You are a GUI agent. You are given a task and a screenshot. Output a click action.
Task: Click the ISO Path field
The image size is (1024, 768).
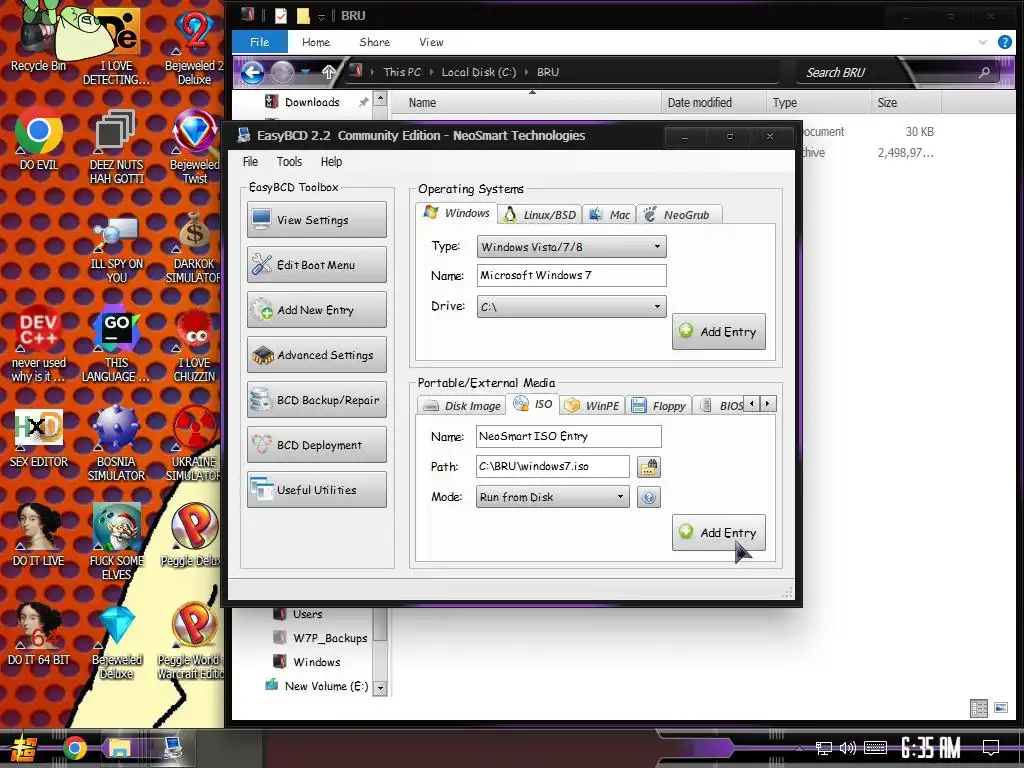point(552,466)
